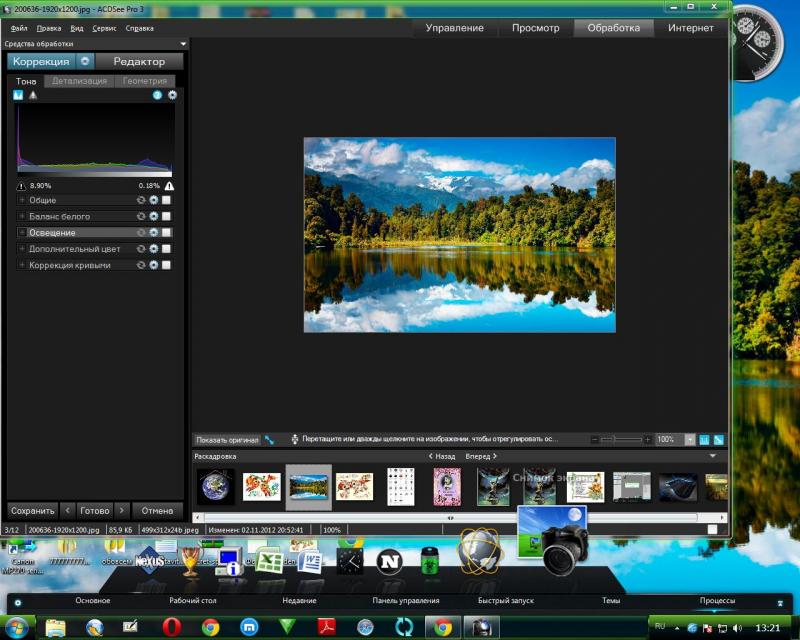Reset the Баланс белого settings

[x=141, y=216]
